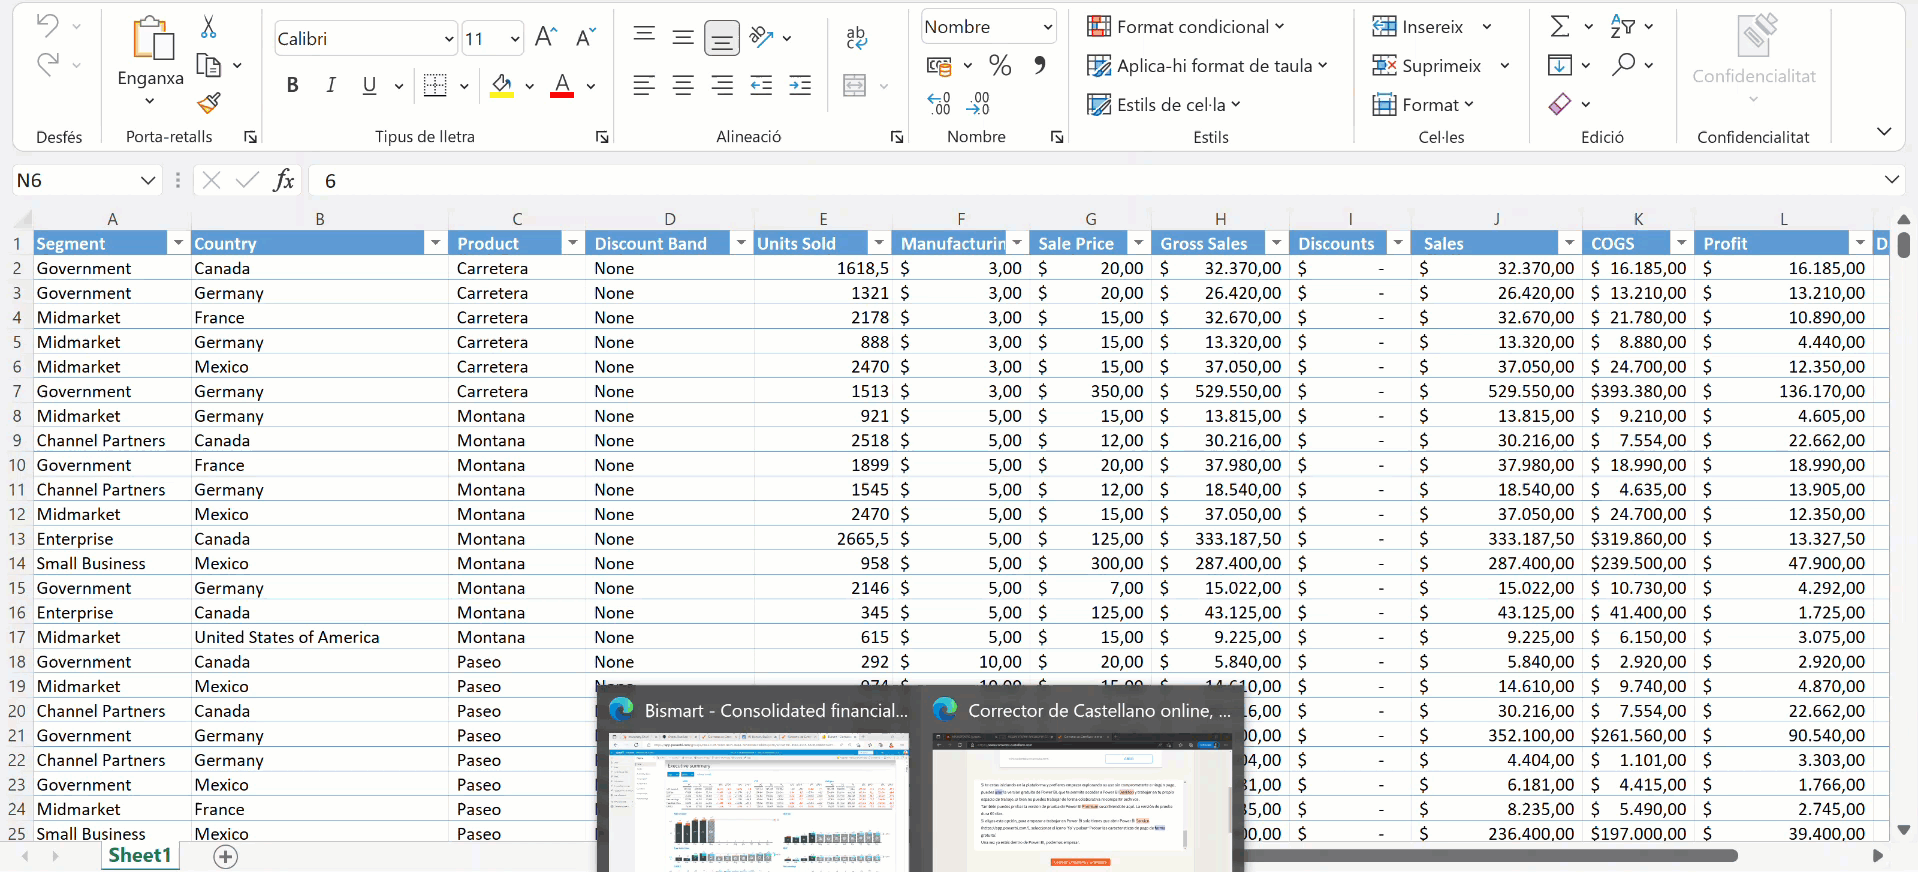This screenshot has height=872, width=1918.
Task: Expand the font name Calibri dropdown
Action: tap(448, 39)
